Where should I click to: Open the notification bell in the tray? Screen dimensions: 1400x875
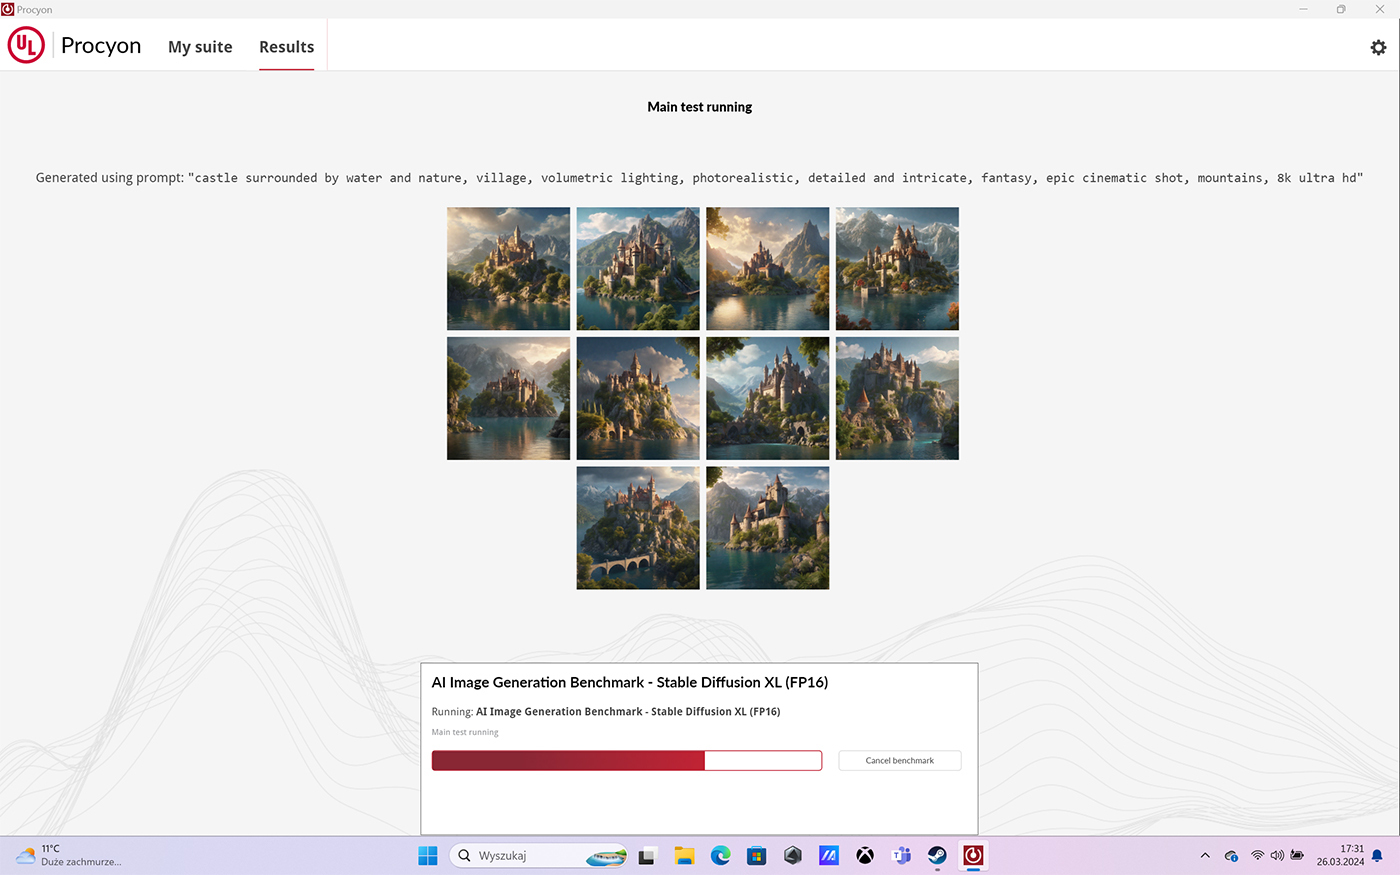tap(1377, 856)
